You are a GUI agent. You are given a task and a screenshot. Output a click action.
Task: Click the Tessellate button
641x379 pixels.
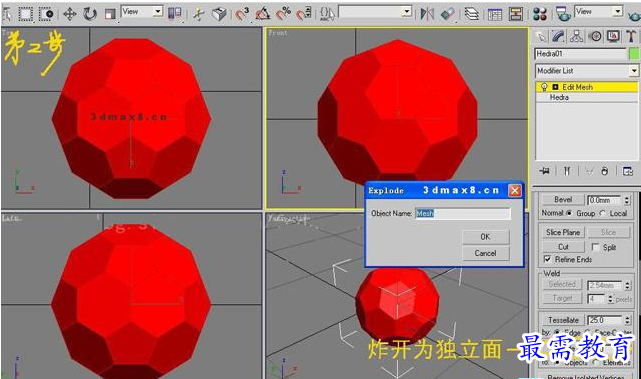[563, 320]
